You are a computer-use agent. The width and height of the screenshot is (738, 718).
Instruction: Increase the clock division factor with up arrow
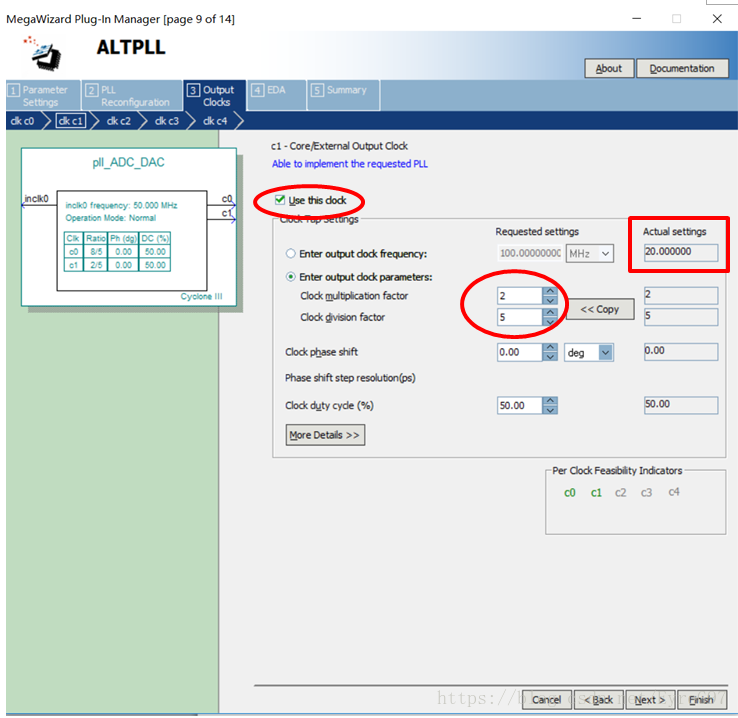tap(550, 312)
